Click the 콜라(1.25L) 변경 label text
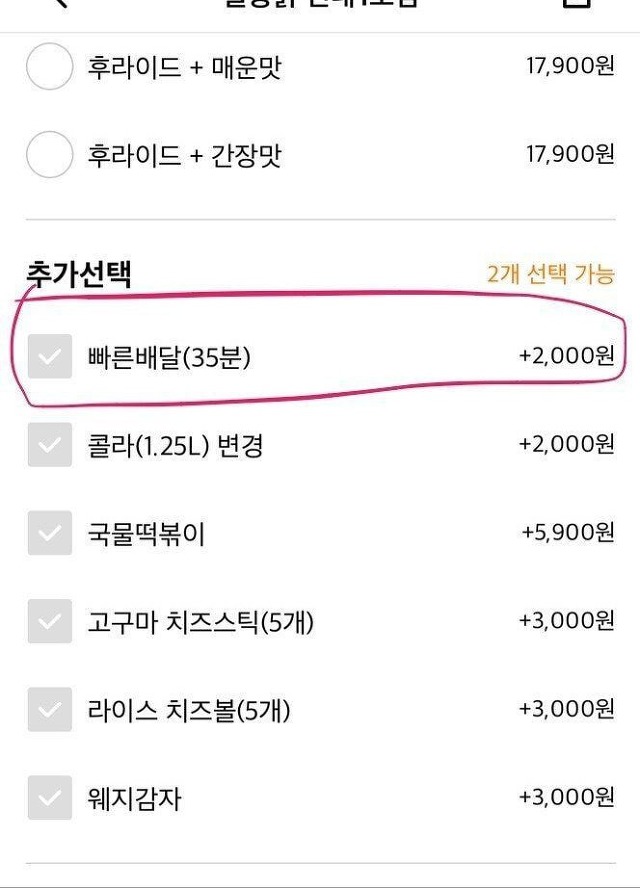The image size is (640, 888). 175,444
